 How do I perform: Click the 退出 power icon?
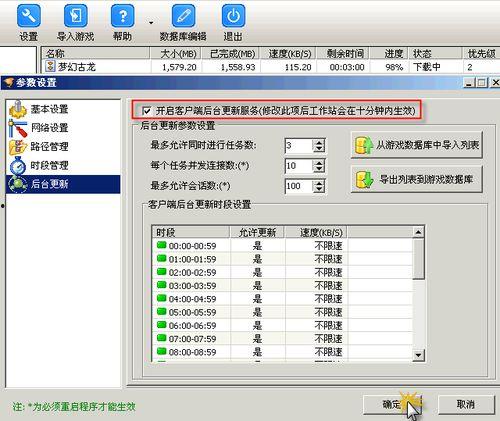tap(233, 15)
